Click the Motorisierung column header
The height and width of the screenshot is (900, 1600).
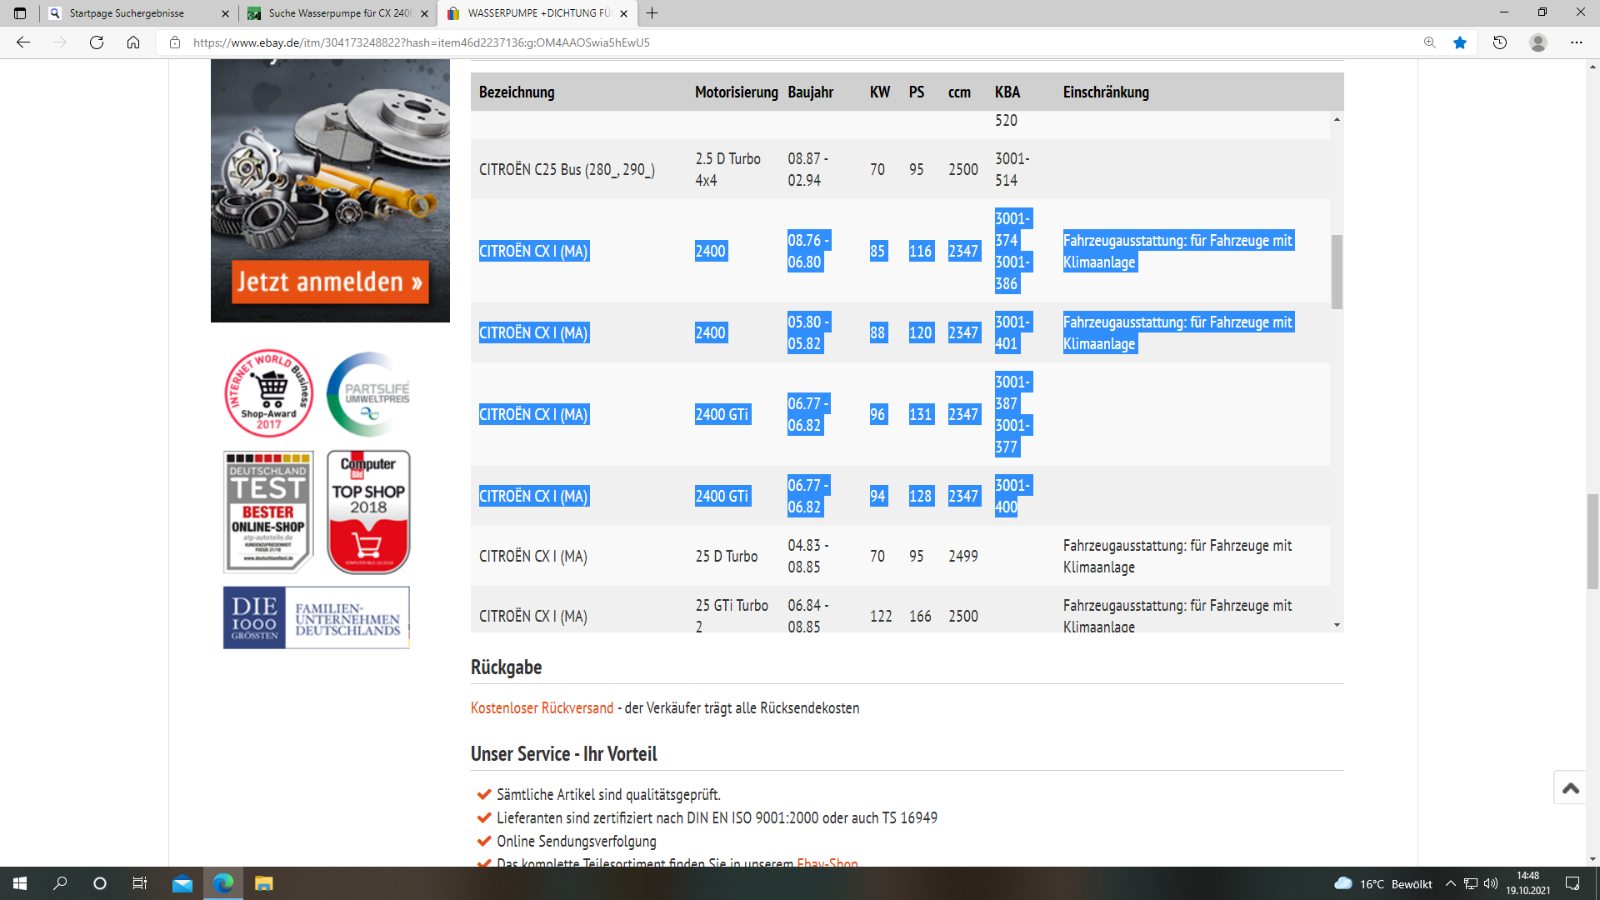click(x=737, y=92)
